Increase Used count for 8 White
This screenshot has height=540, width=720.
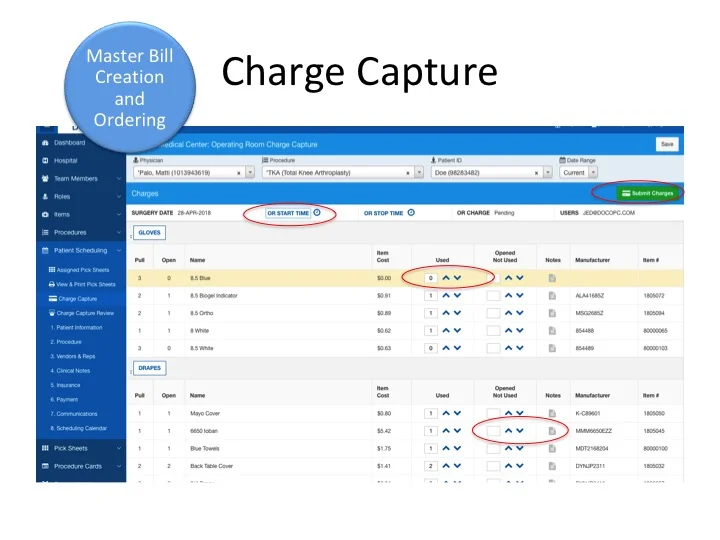coord(446,330)
